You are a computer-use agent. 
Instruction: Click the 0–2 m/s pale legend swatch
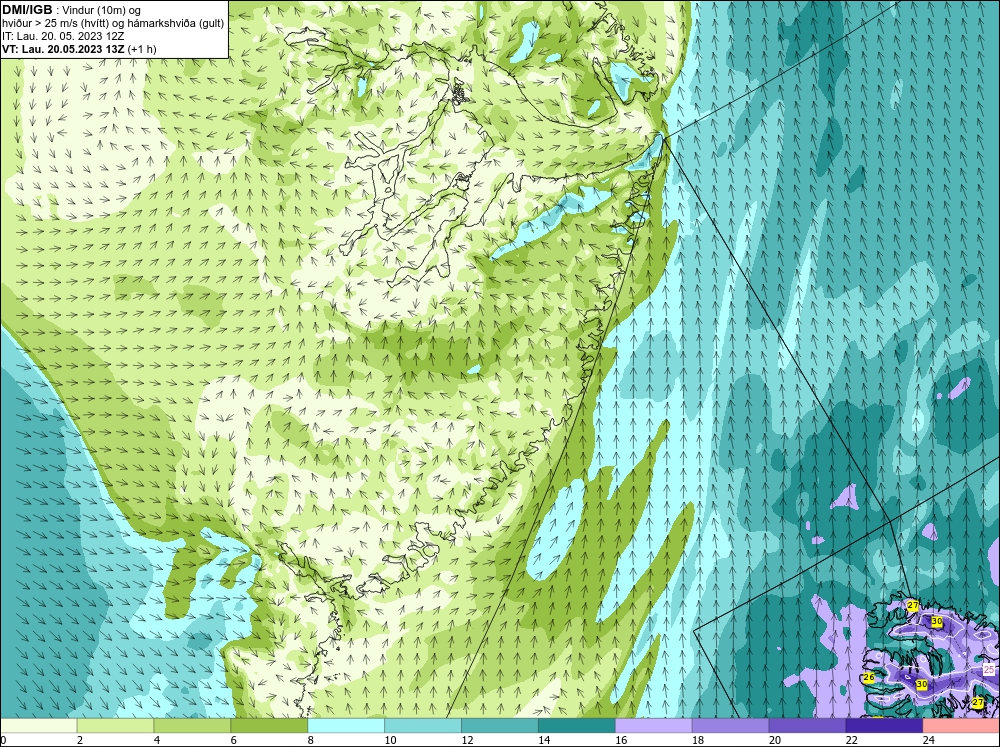(x=38, y=726)
